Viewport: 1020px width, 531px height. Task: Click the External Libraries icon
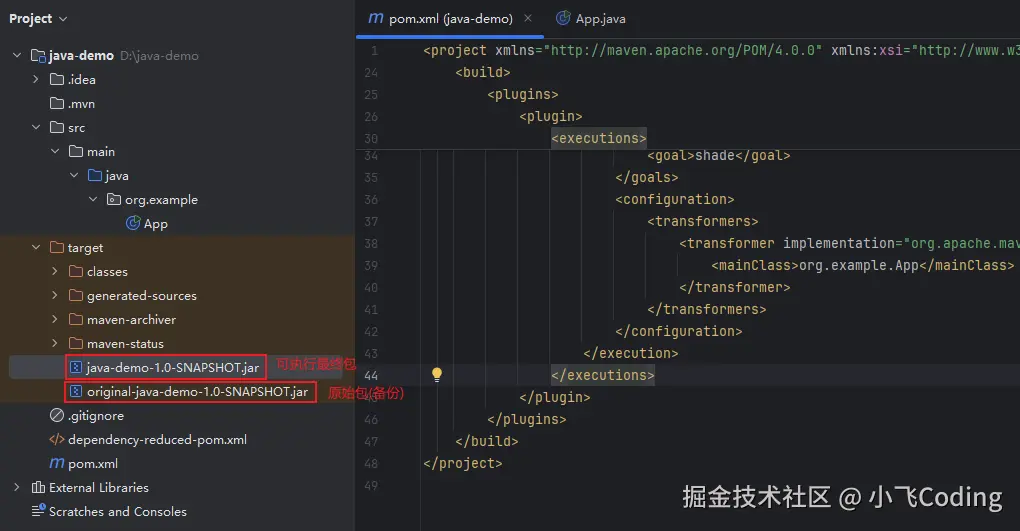coord(38,487)
